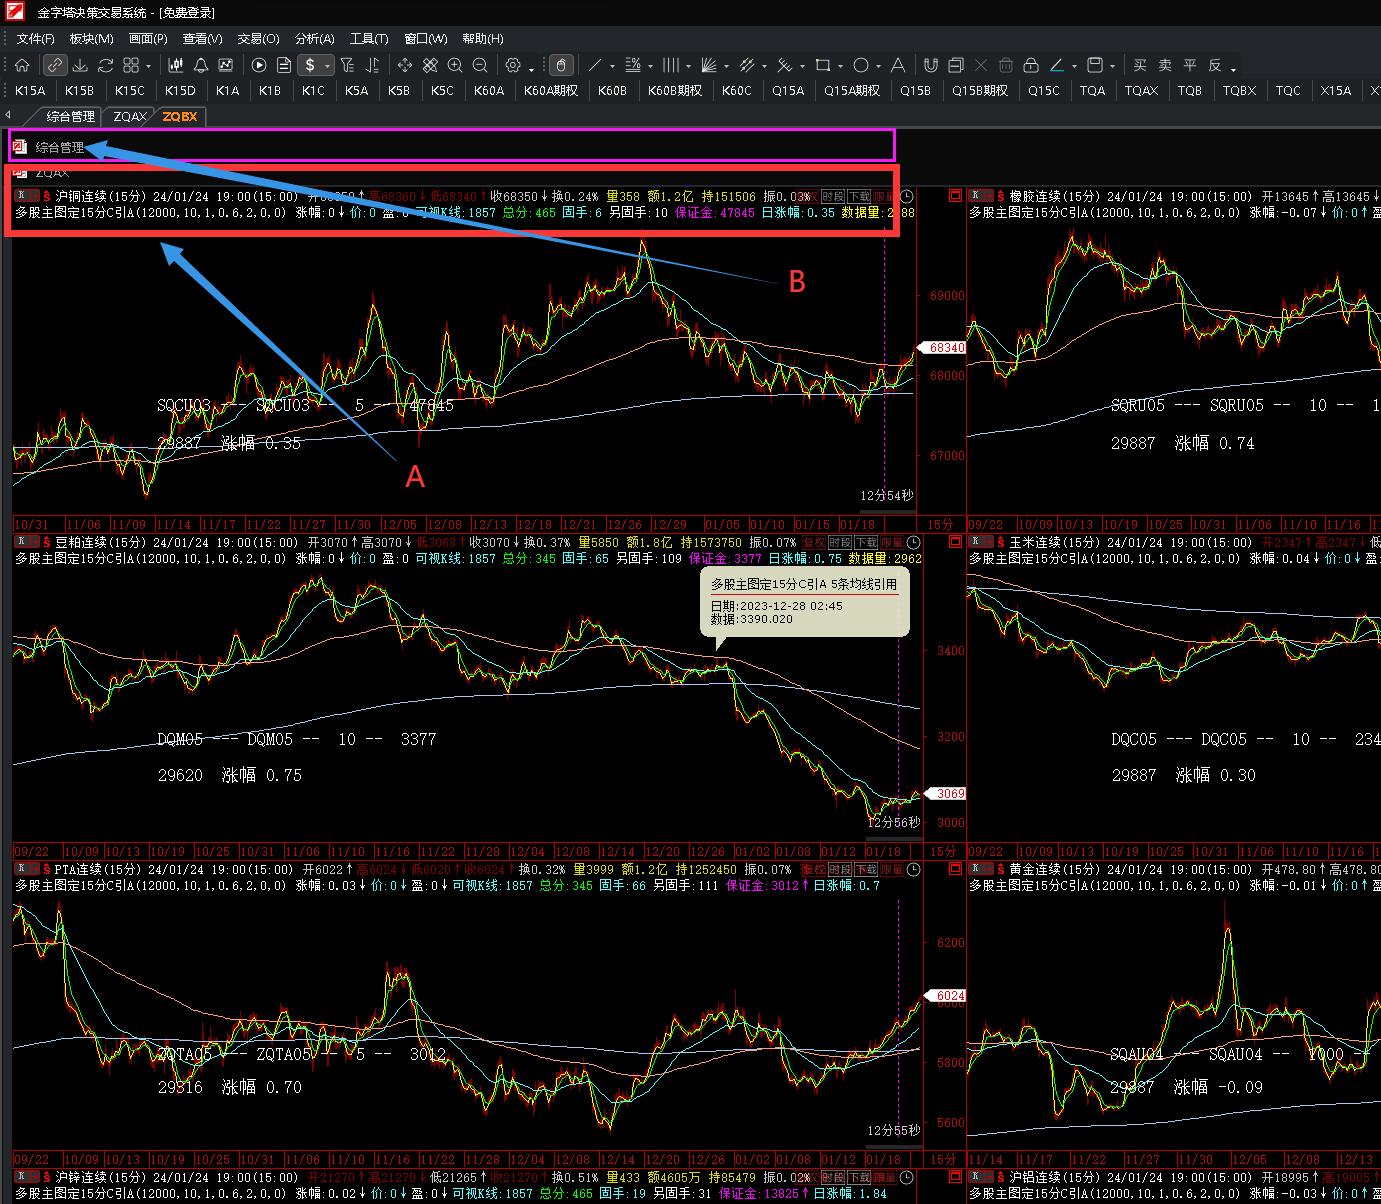Click the dollar sign button

[x=310, y=65]
